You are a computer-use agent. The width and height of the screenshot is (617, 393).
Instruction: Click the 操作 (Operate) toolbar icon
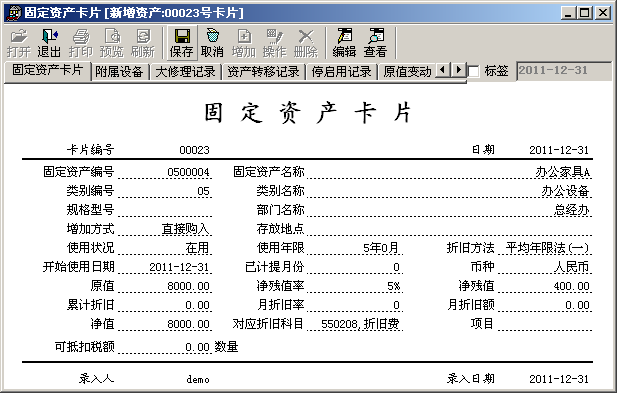[275, 43]
